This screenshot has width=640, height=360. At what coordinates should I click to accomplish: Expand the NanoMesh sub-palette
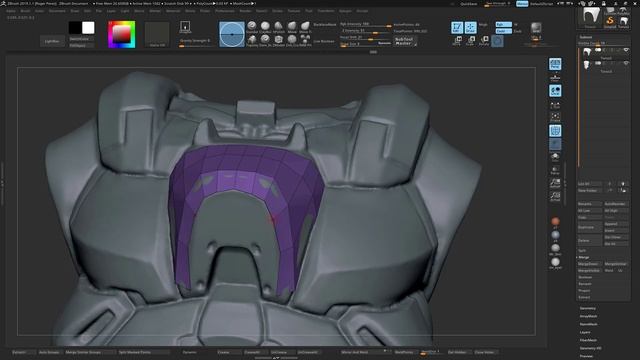[589, 324]
